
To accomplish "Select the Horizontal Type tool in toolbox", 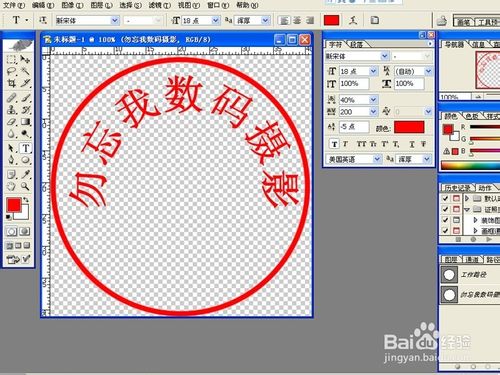I will (x=26, y=148).
